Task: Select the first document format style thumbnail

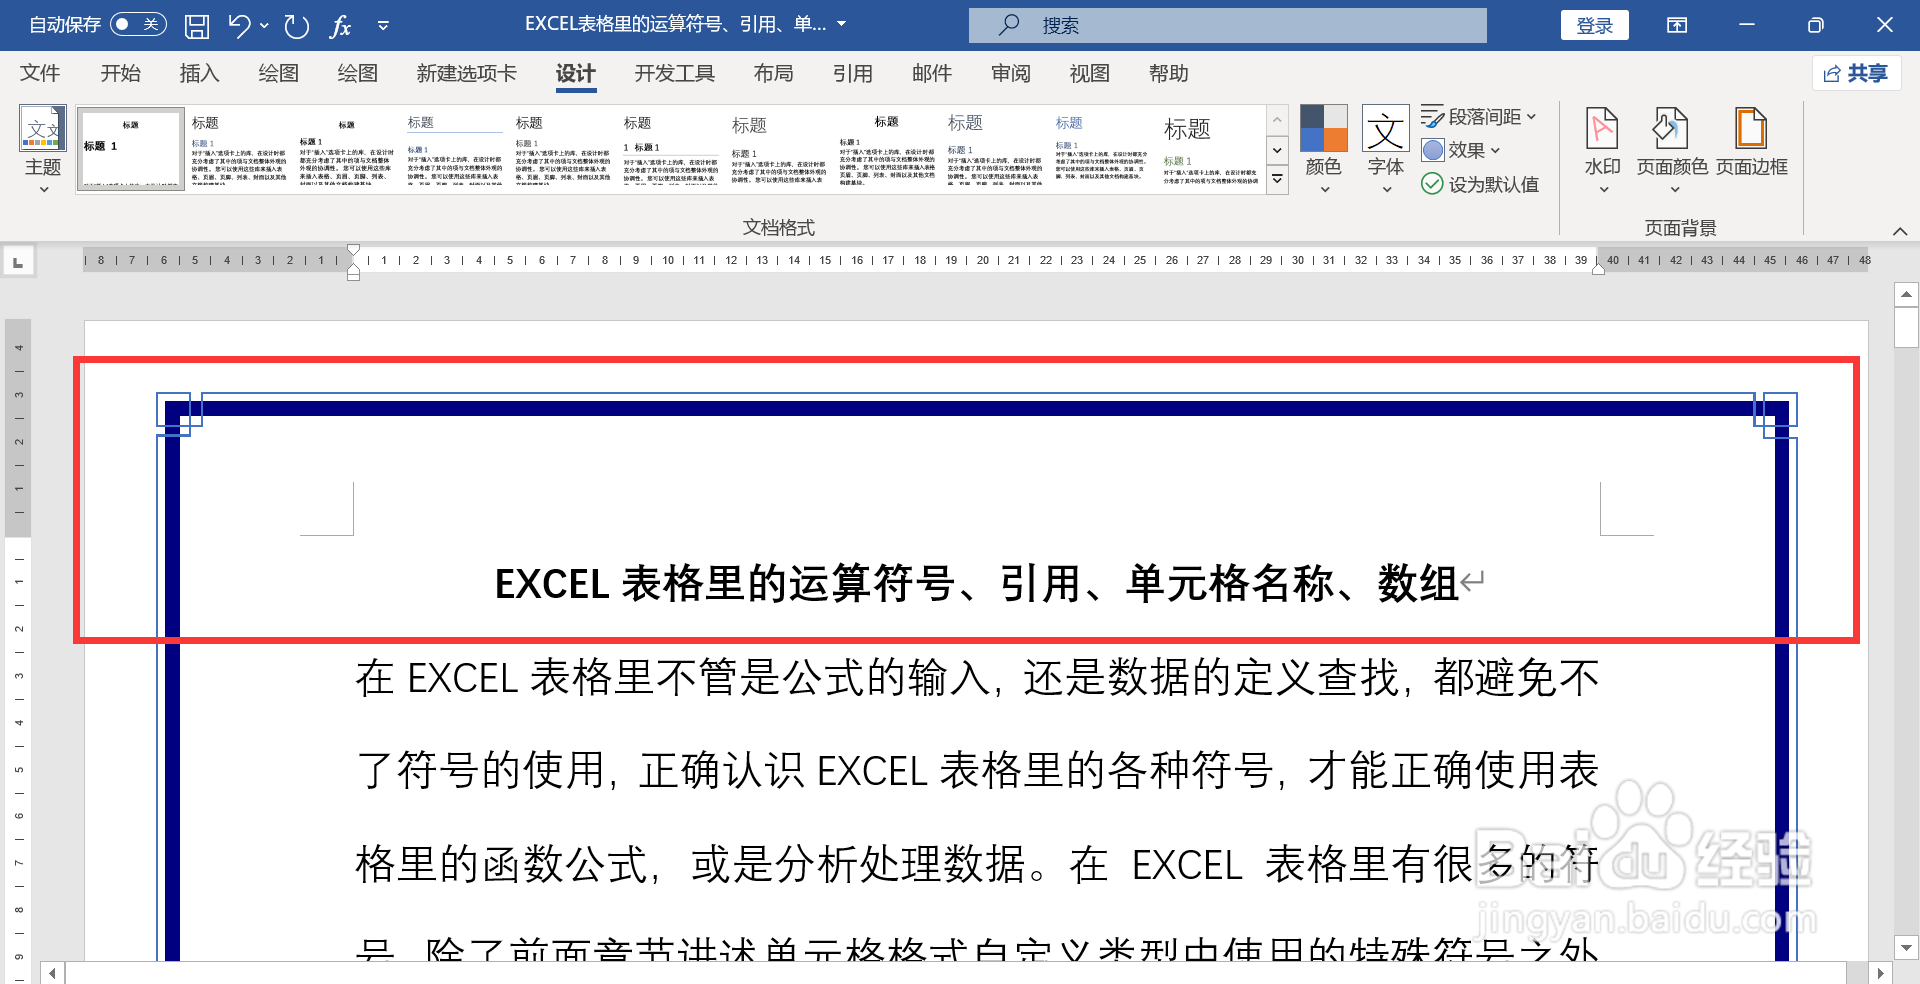Action: coord(131,149)
